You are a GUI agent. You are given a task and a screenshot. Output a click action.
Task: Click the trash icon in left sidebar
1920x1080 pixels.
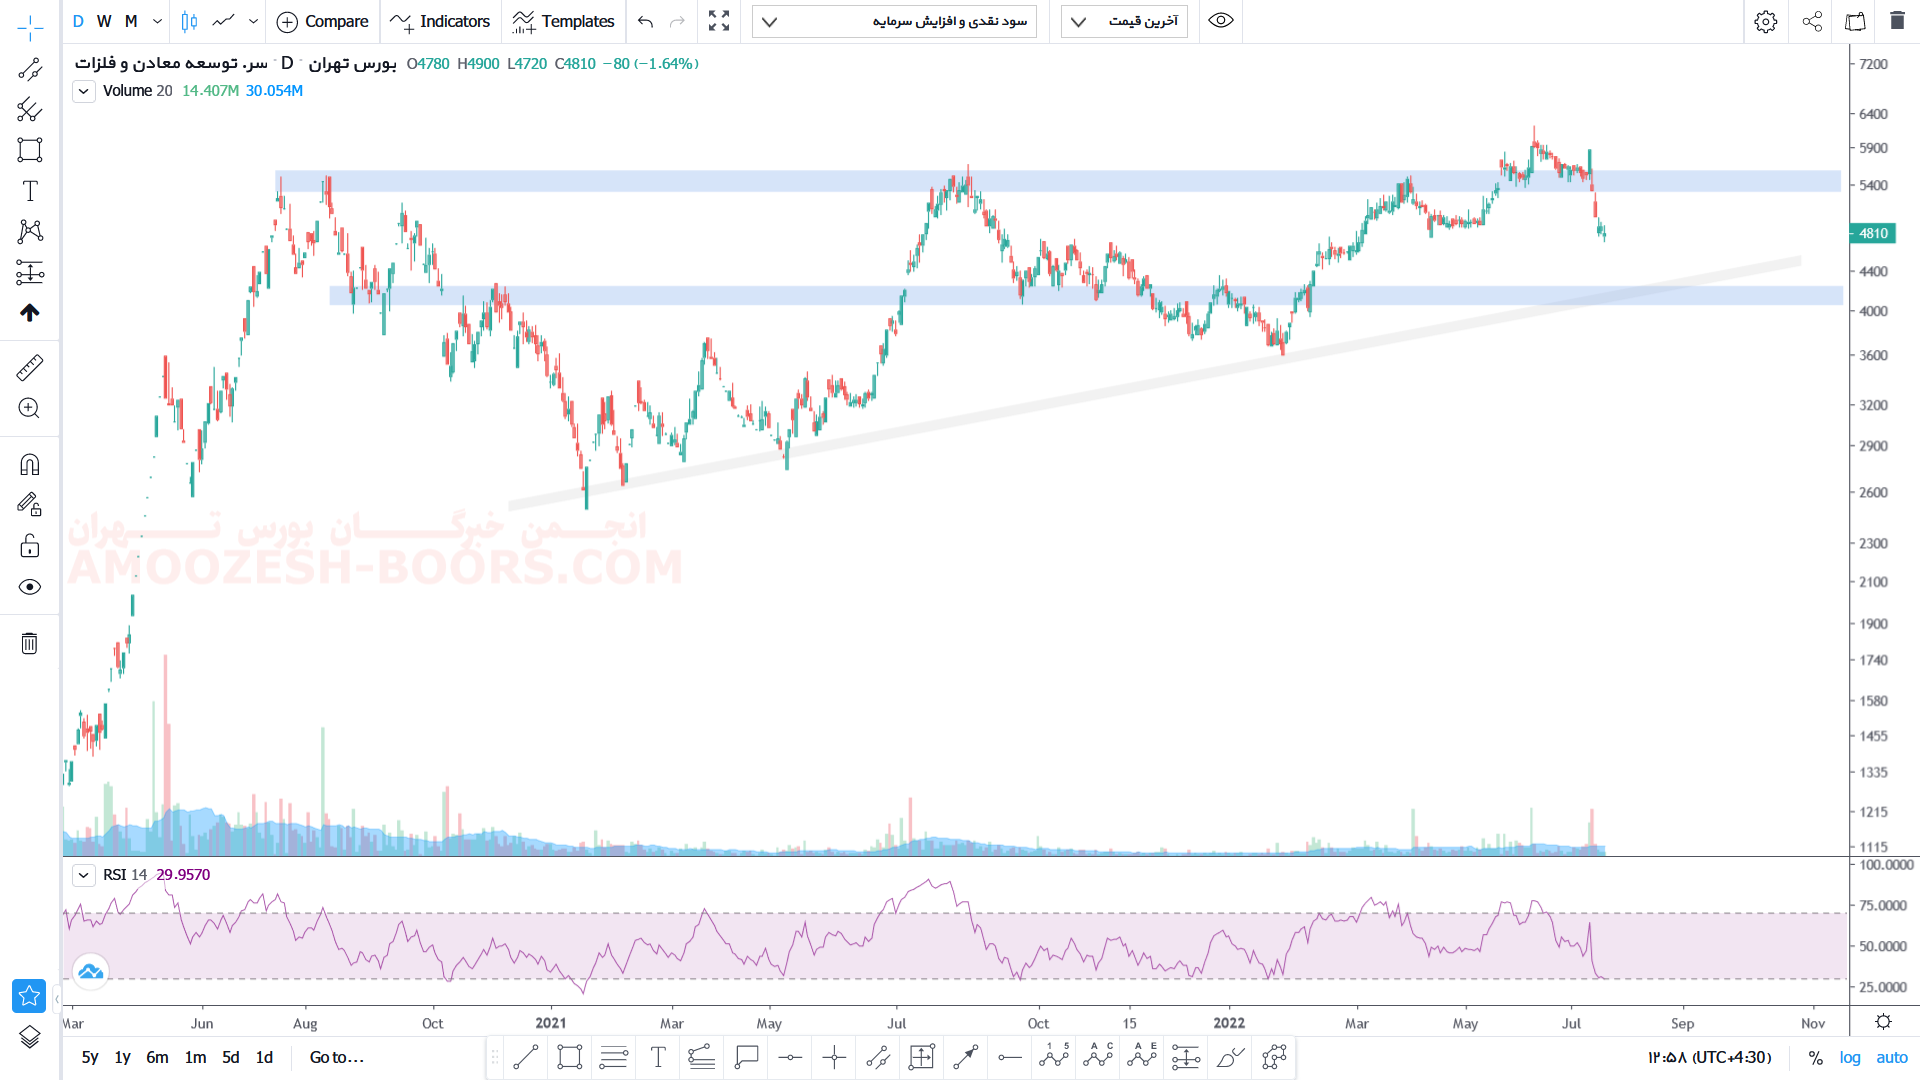(x=30, y=643)
